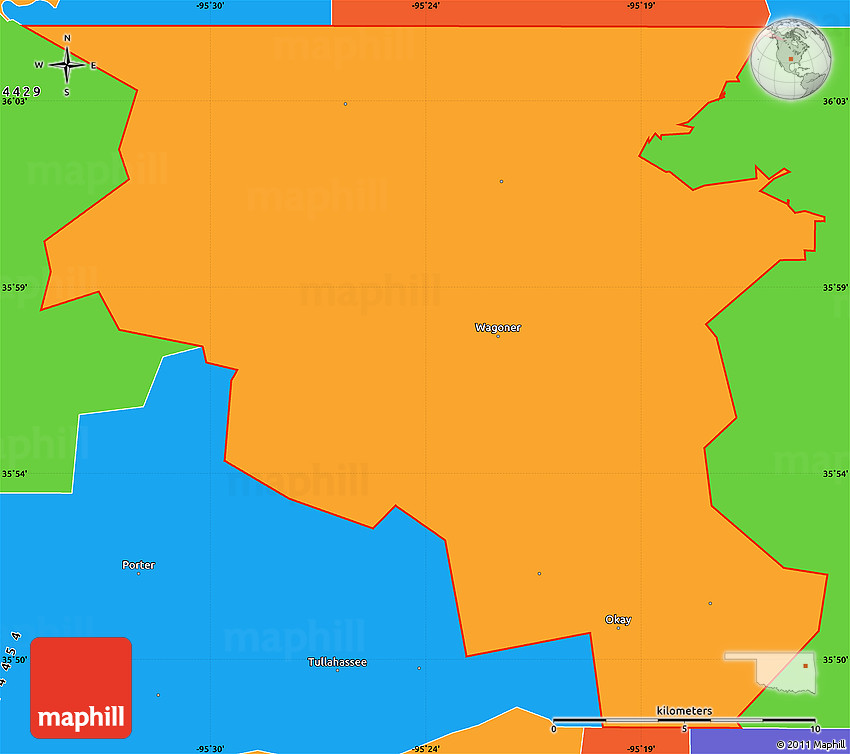Select the Porter town label
850x754 pixels.
(x=138, y=565)
